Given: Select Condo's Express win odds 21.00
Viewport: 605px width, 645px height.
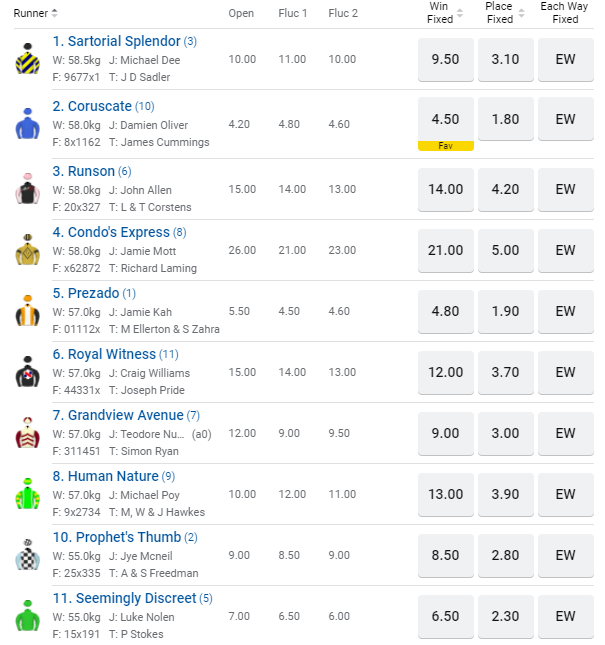Looking at the screenshot, I should 445,250.
